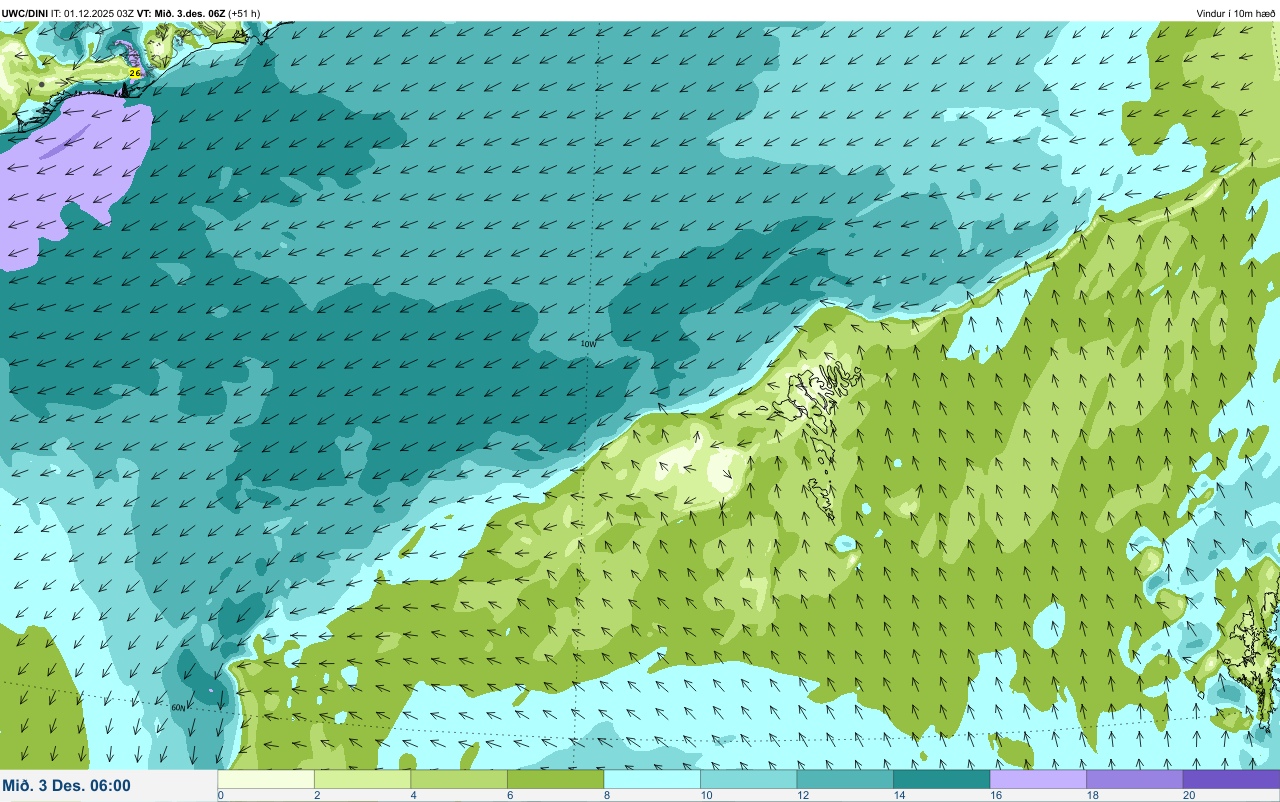Screen dimensions: 1280x802
Task: Click the 2–4 light green legend swatch
Action: pos(362,779)
